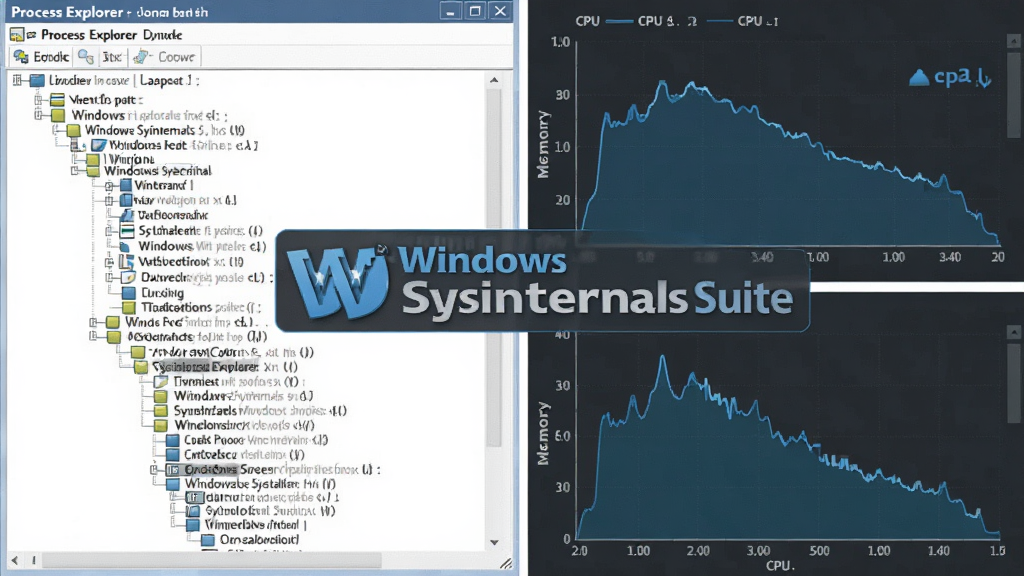
Task: Click the icon on Vatsbectiront row
Action: click(127, 262)
